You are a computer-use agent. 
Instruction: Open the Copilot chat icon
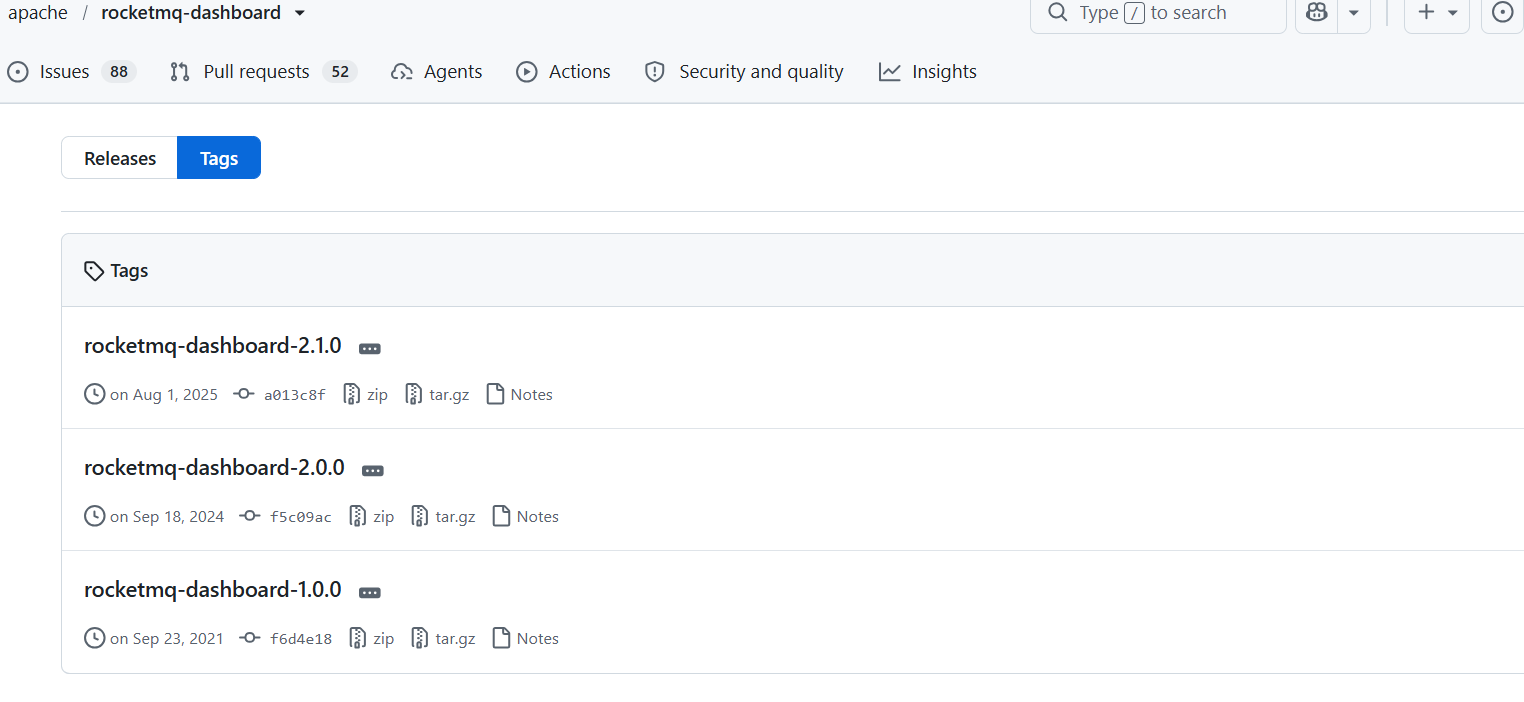pyautogui.click(x=1317, y=13)
